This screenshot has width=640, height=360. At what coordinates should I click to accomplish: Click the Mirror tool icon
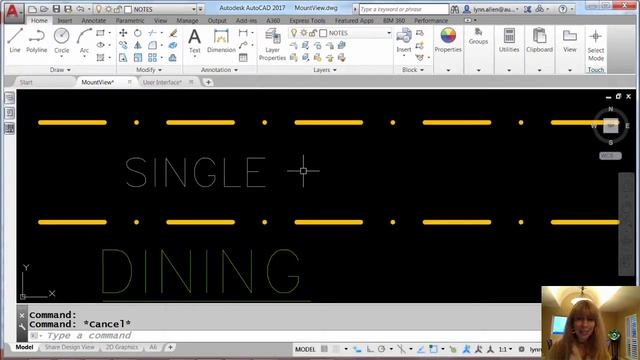tap(138, 45)
